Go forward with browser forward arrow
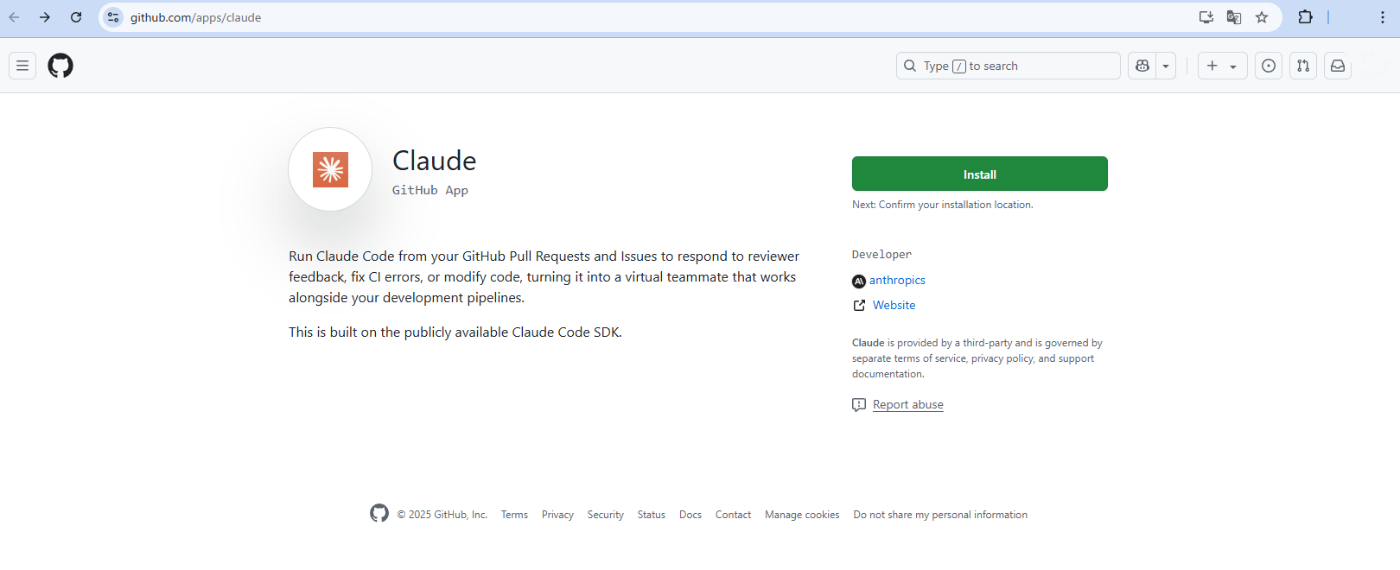This screenshot has width=1400, height=570. (x=45, y=17)
